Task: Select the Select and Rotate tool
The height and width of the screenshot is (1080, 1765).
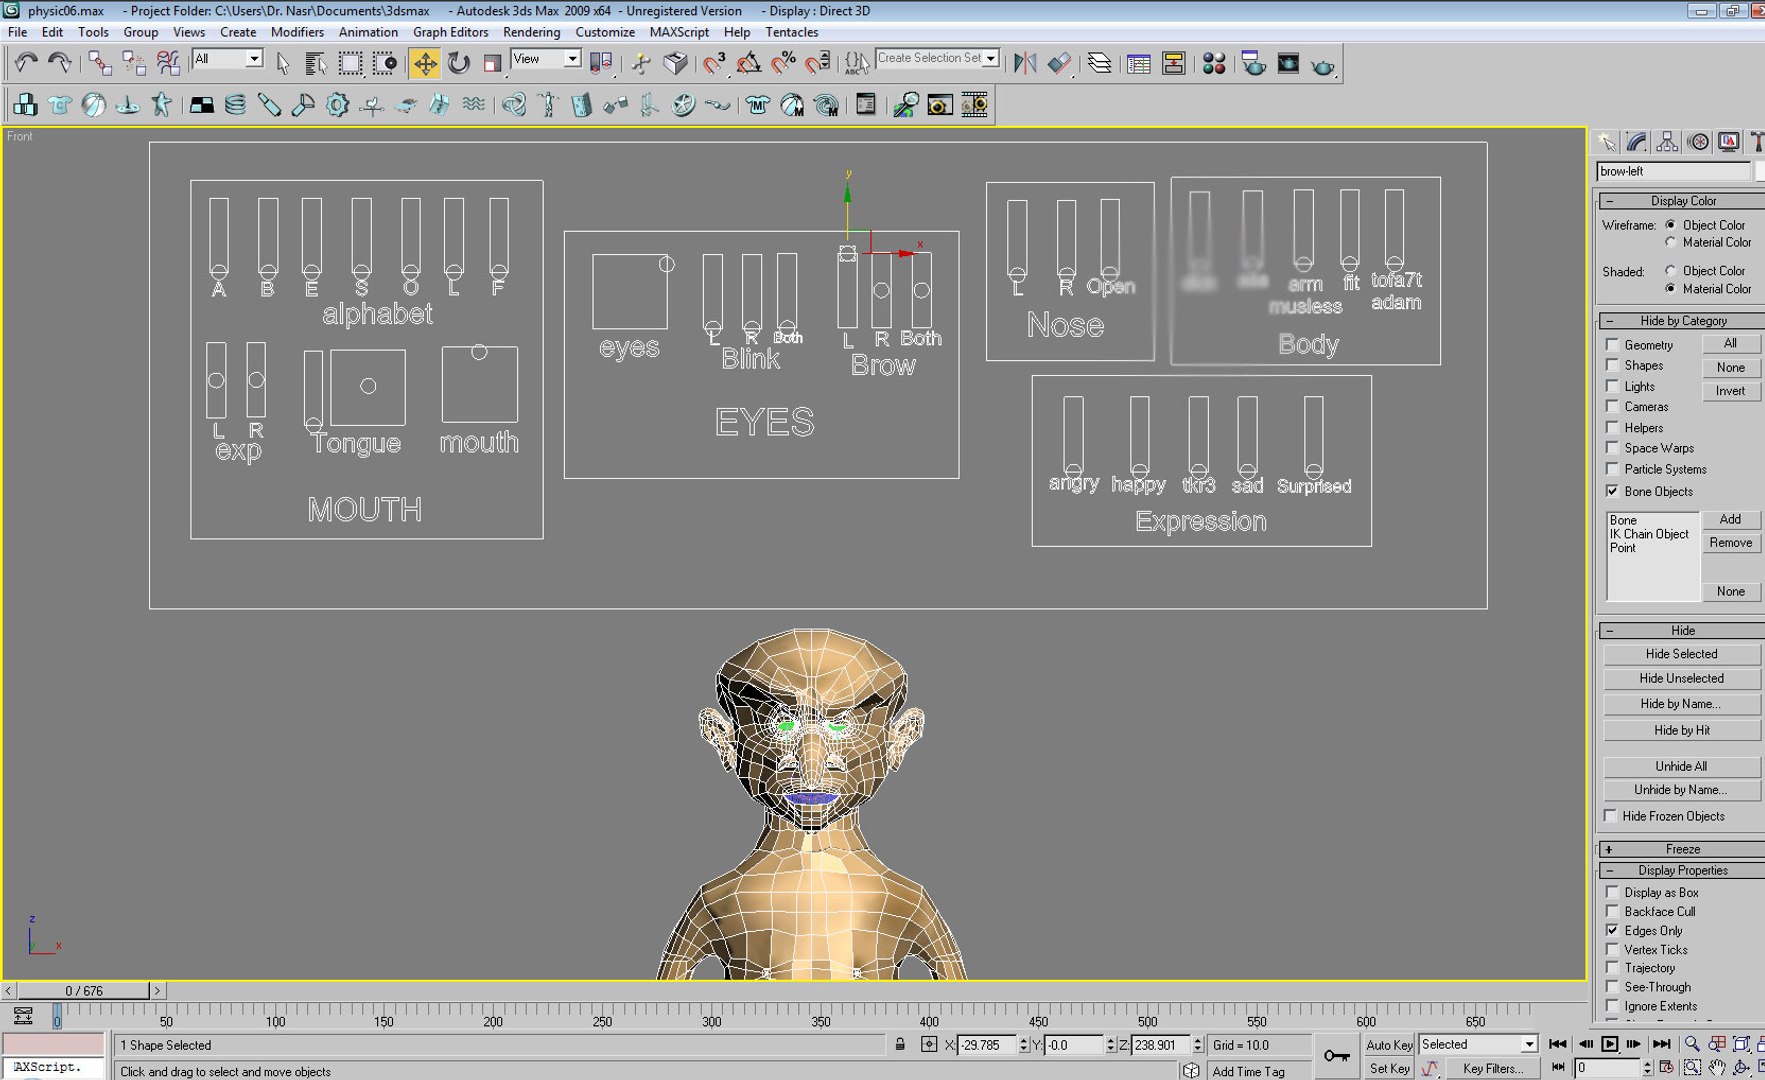Action: tap(458, 64)
